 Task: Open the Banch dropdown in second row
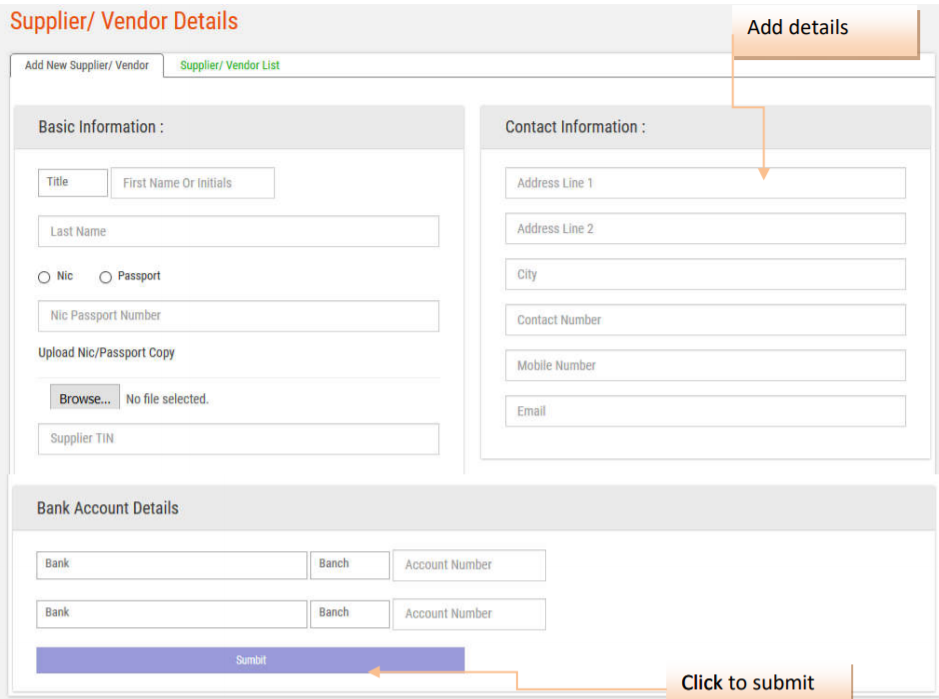[x=349, y=613]
